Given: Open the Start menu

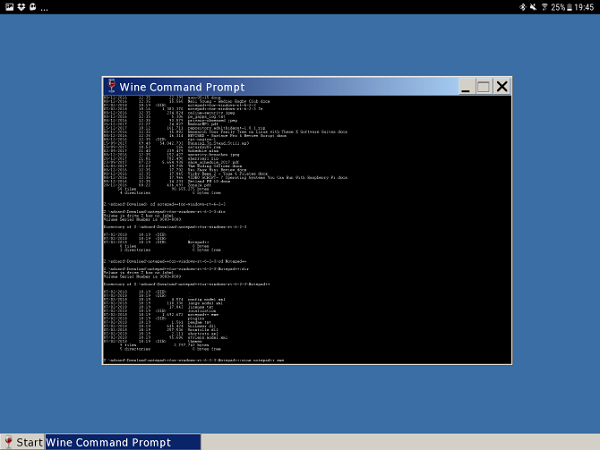Looking at the screenshot, I should pyautogui.click(x=23, y=442).
